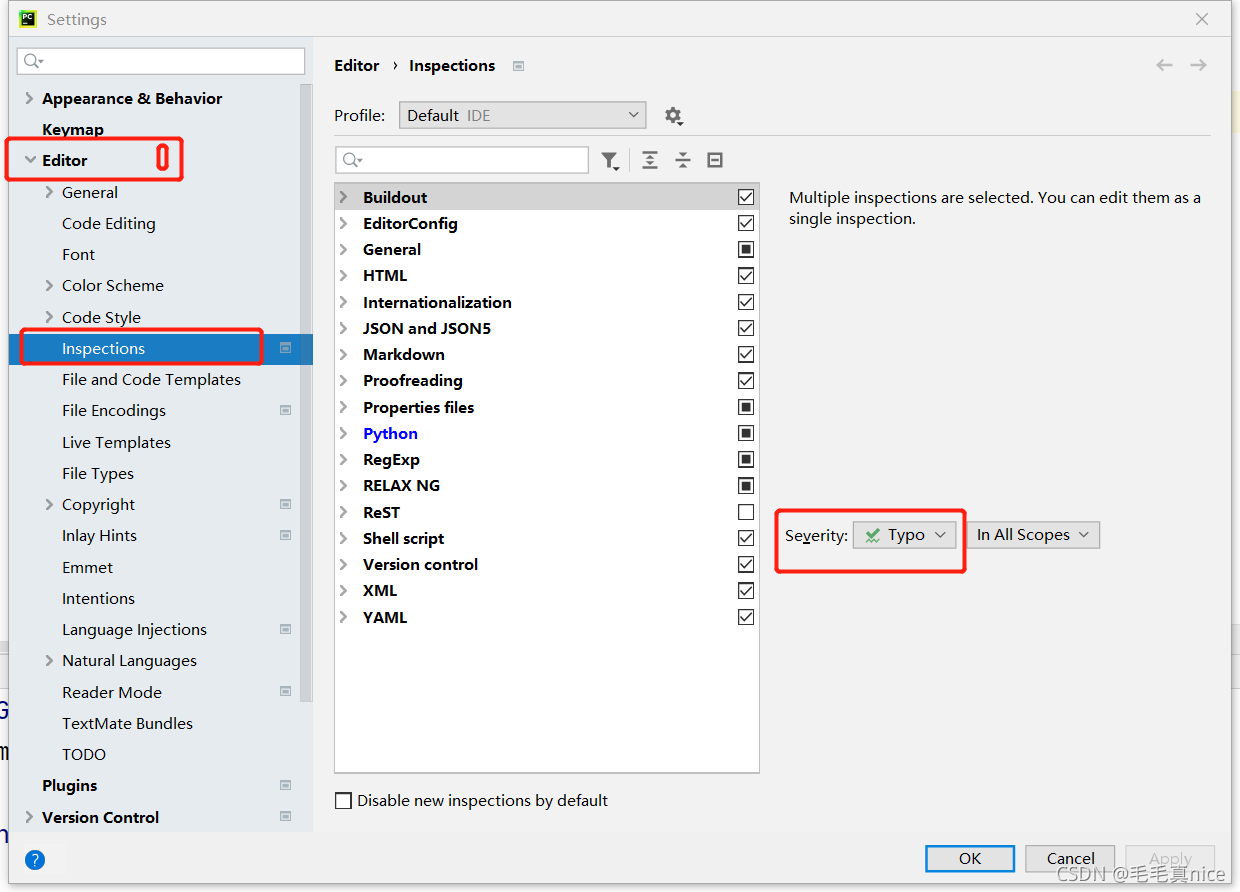Select the RELAX NG inspections row
This screenshot has height=892, width=1240.
coord(547,486)
